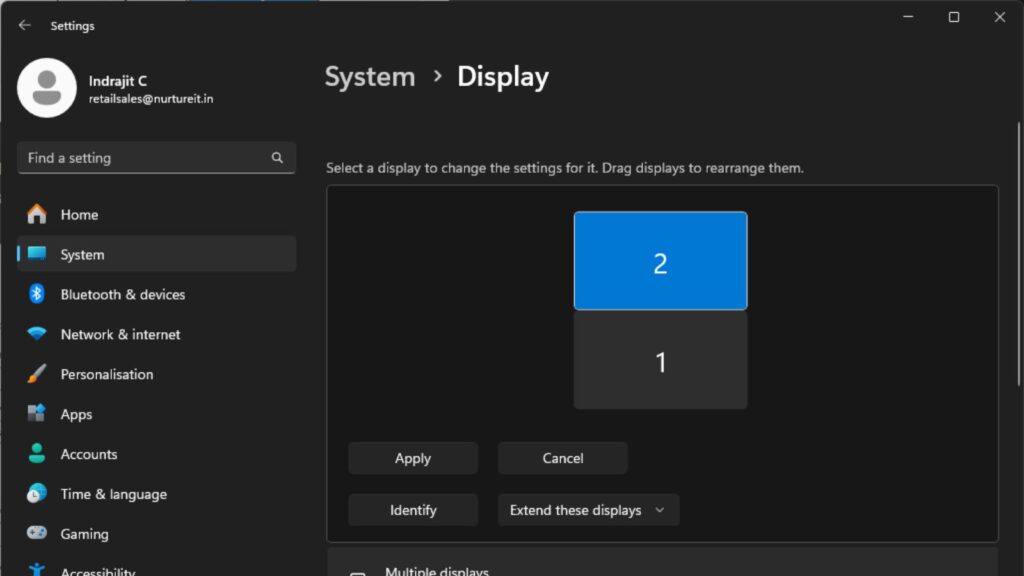The image size is (1024, 576).
Task: Click the search magnifier icon
Action: 277,158
